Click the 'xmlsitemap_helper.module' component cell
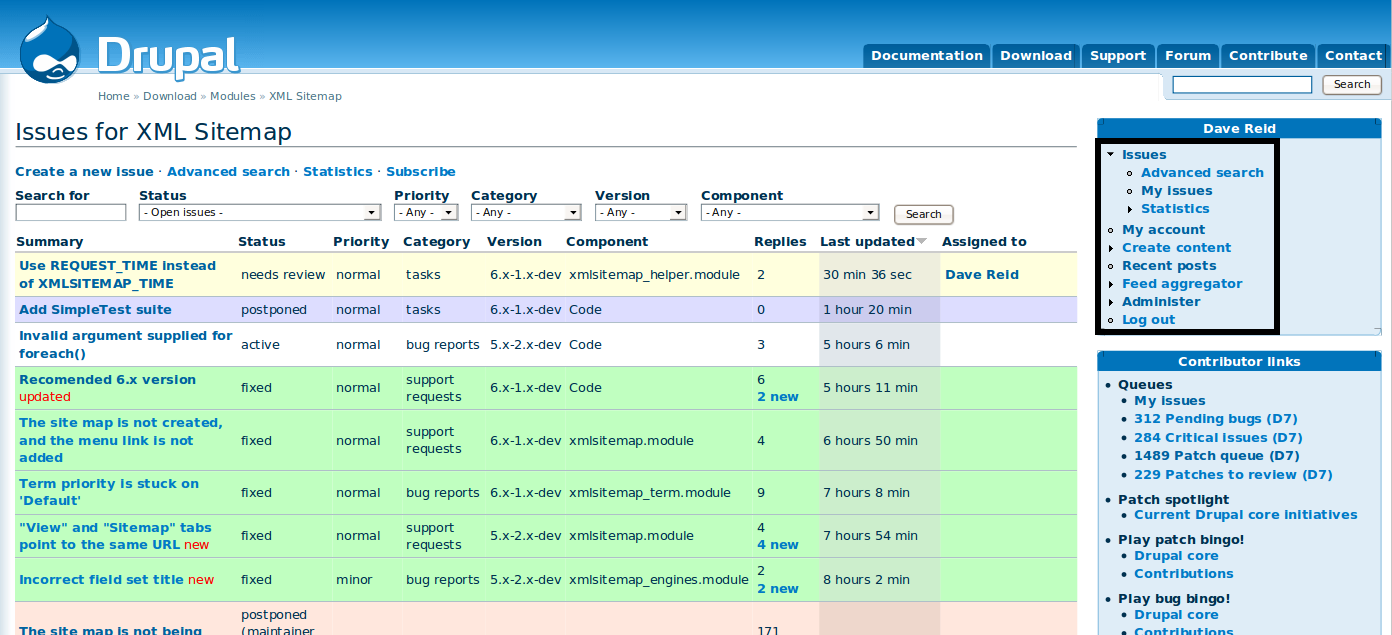 [x=654, y=275]
